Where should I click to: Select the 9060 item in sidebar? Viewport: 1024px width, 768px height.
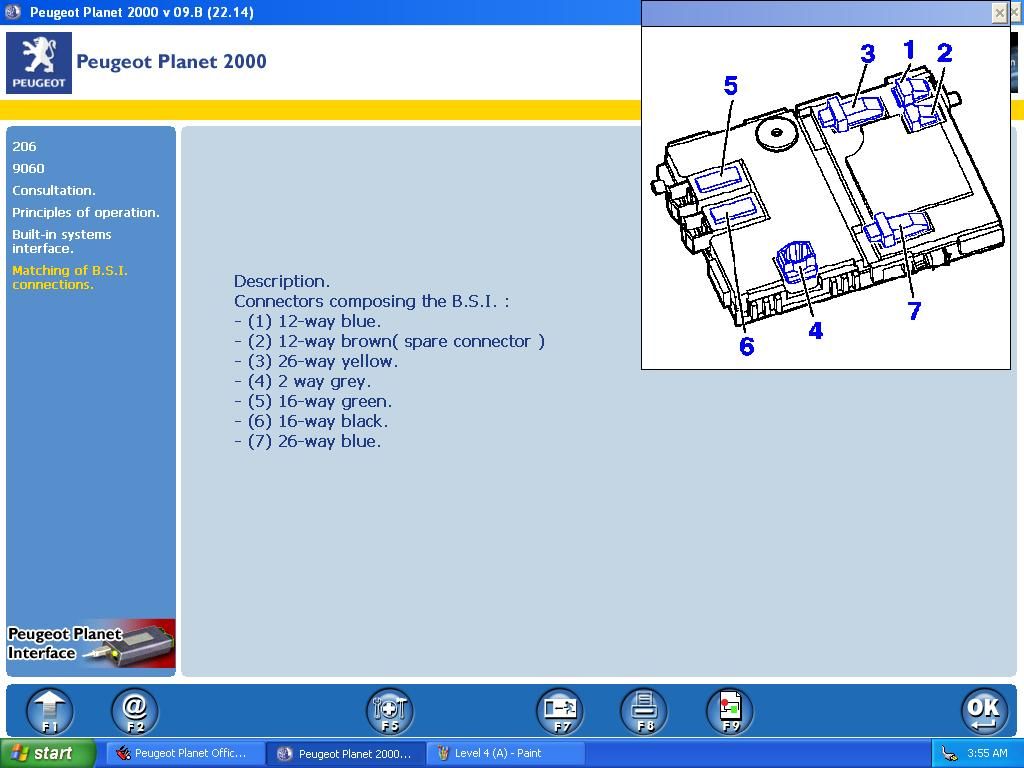(28, 168)
